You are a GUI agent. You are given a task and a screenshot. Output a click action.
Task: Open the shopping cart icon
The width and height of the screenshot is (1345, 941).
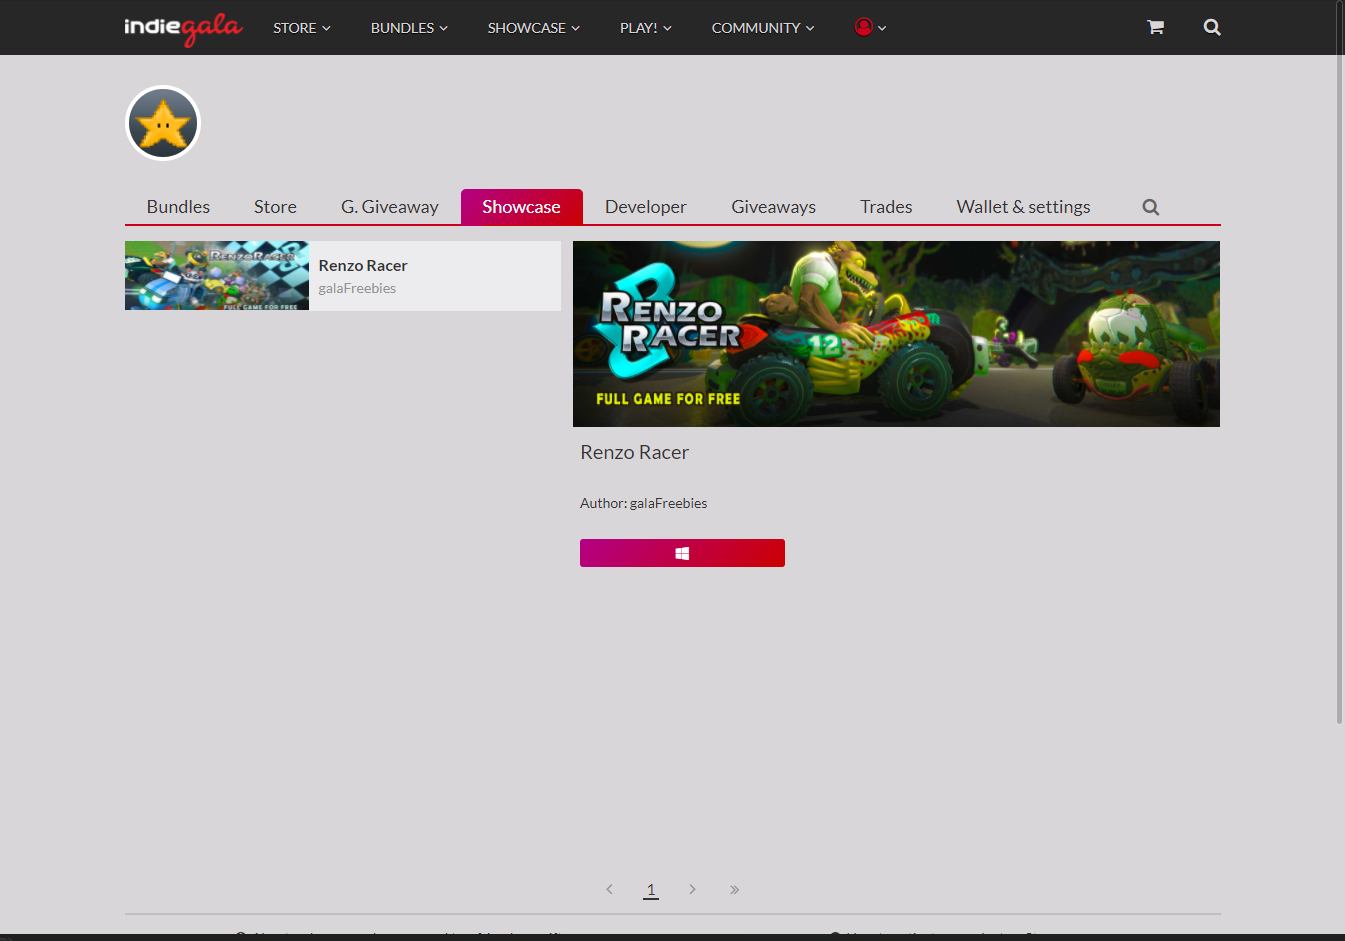coord(1155,27)
